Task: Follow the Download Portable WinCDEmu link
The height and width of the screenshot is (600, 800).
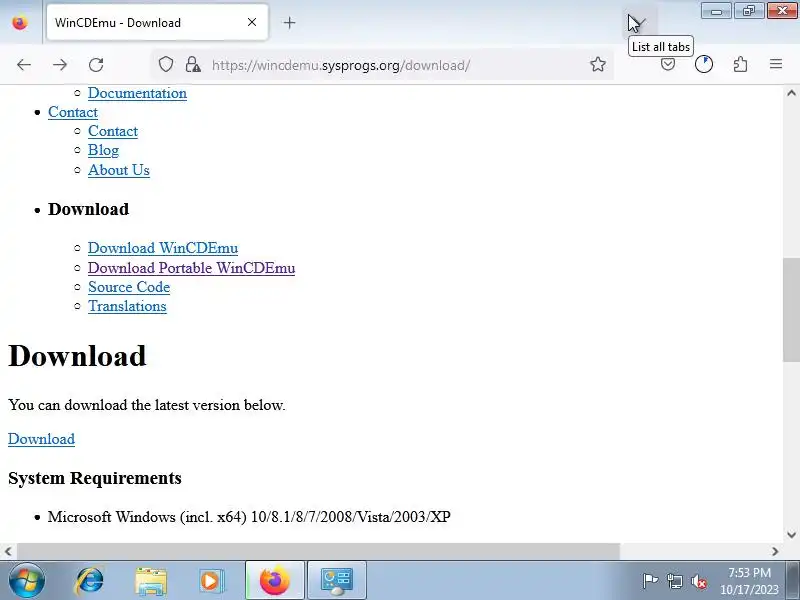Action: coord(191,268)
